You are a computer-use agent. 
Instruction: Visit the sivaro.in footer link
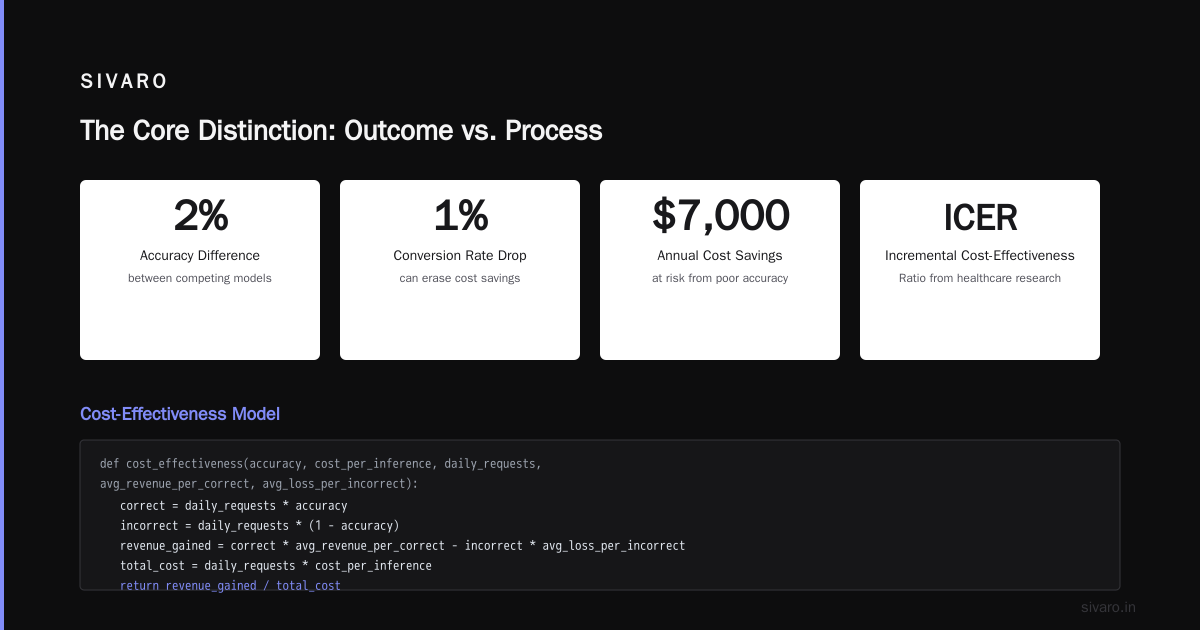[x=1109, y=607]
